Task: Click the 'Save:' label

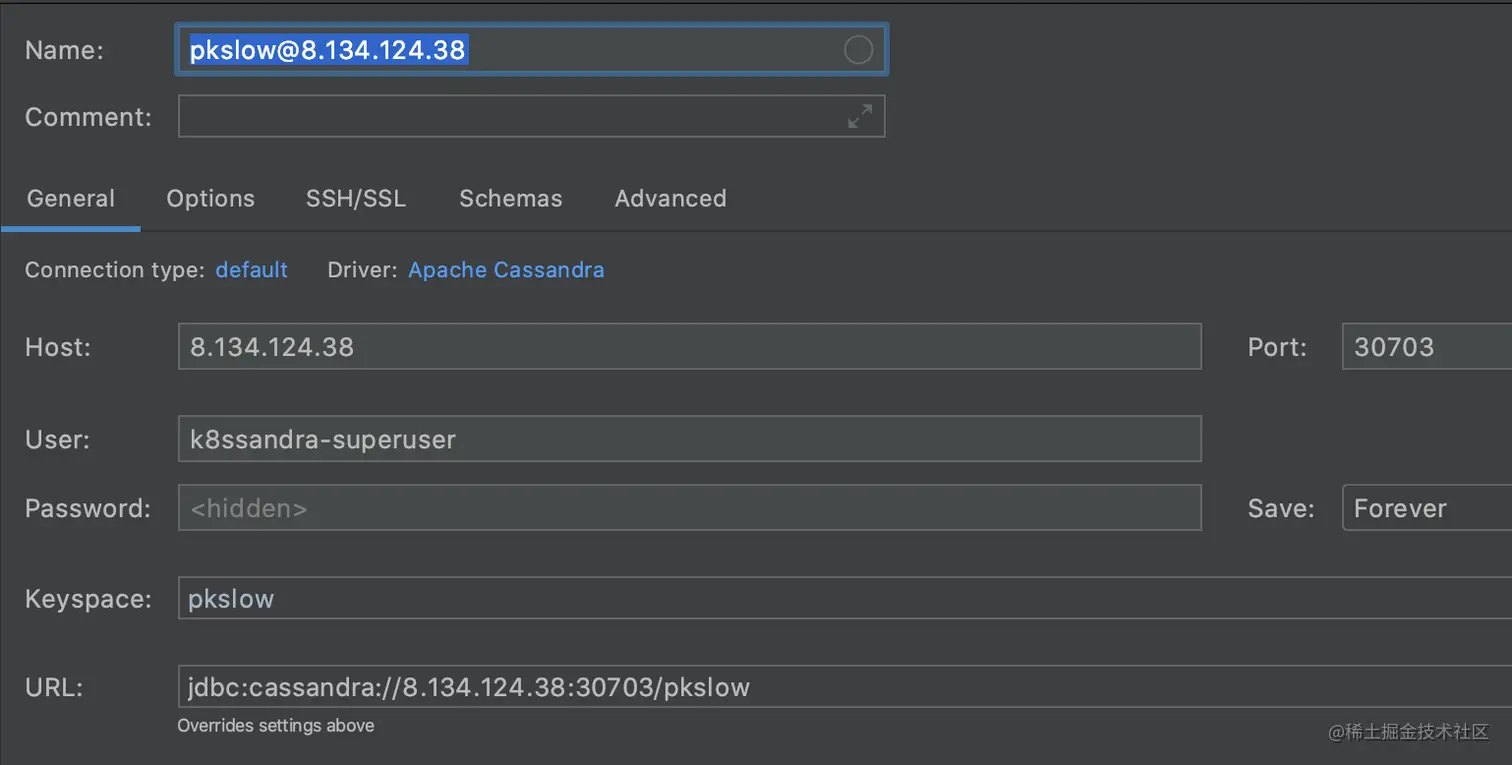Action: [x=1281, y=508]
